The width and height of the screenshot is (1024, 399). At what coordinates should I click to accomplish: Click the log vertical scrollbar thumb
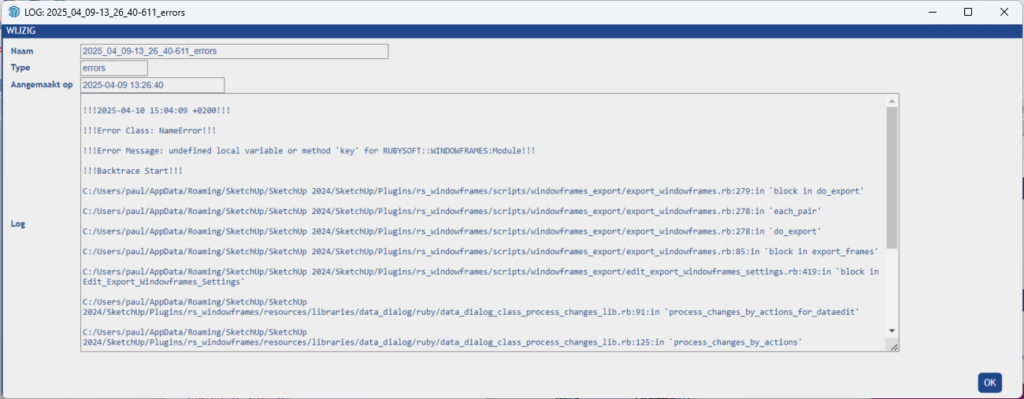coord(892,178)
